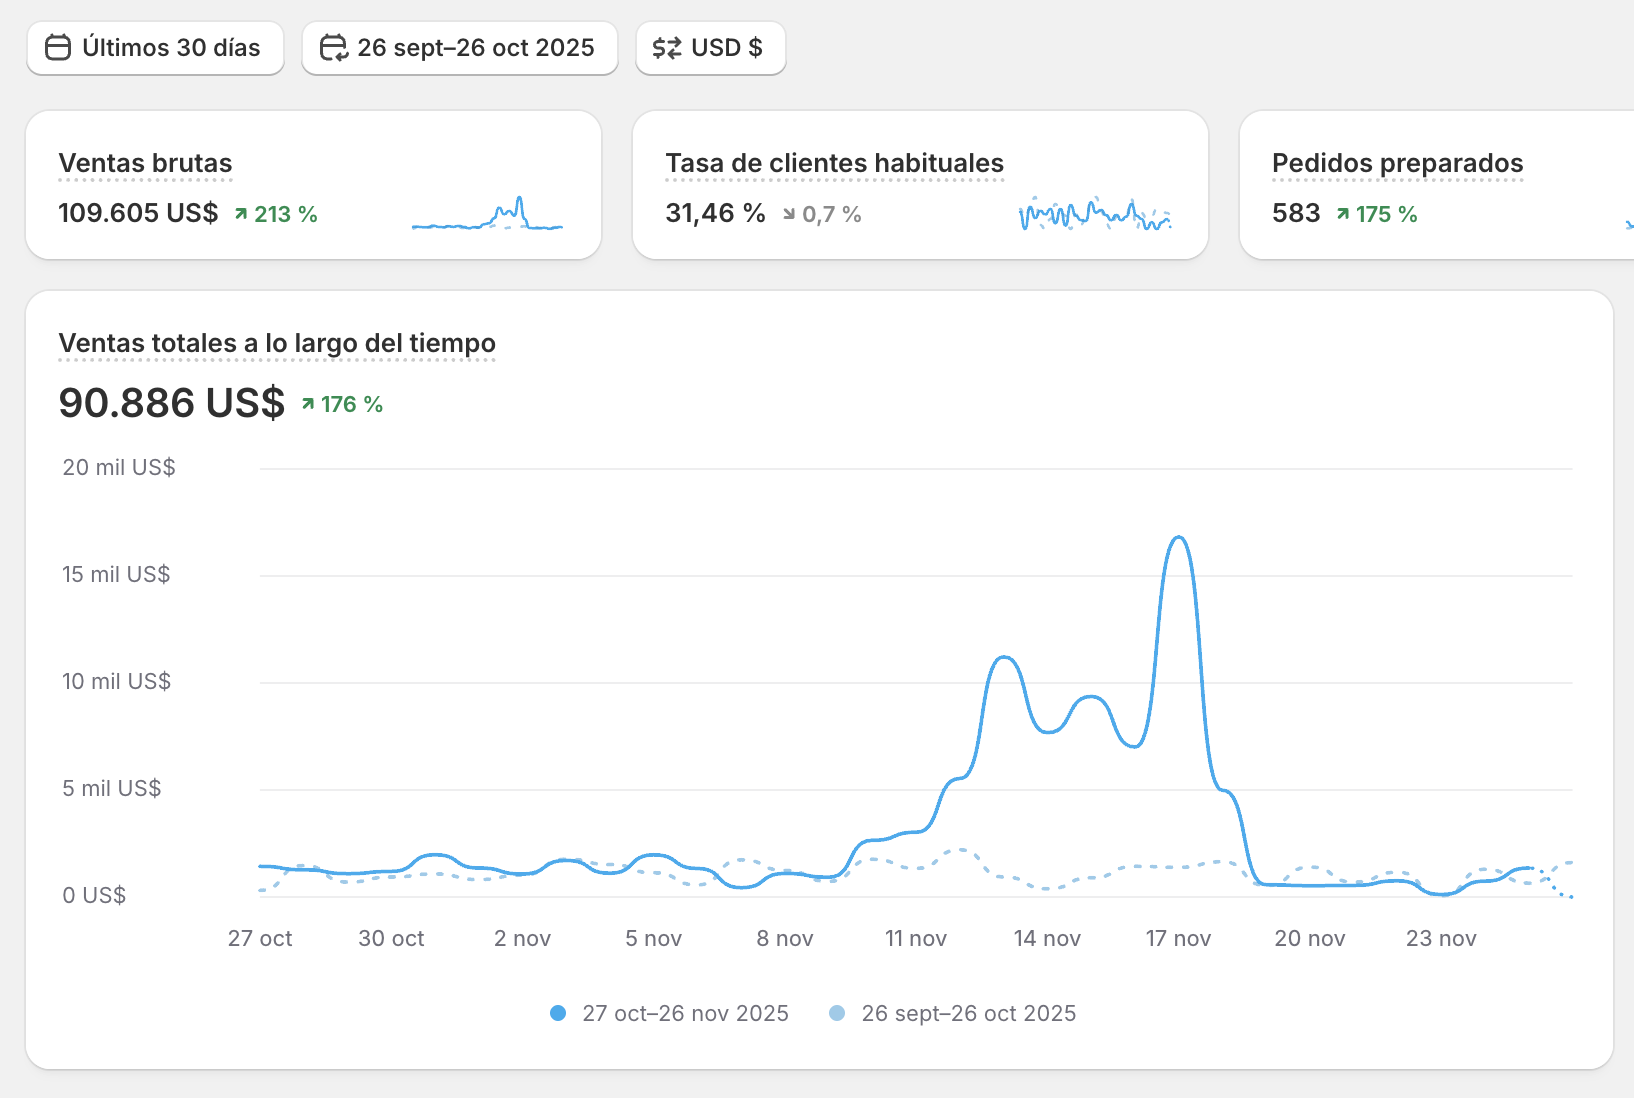Click the 5 mil US$ y-axis label
Screen dimensions: 1634x1098
click(x=112, y=788)
